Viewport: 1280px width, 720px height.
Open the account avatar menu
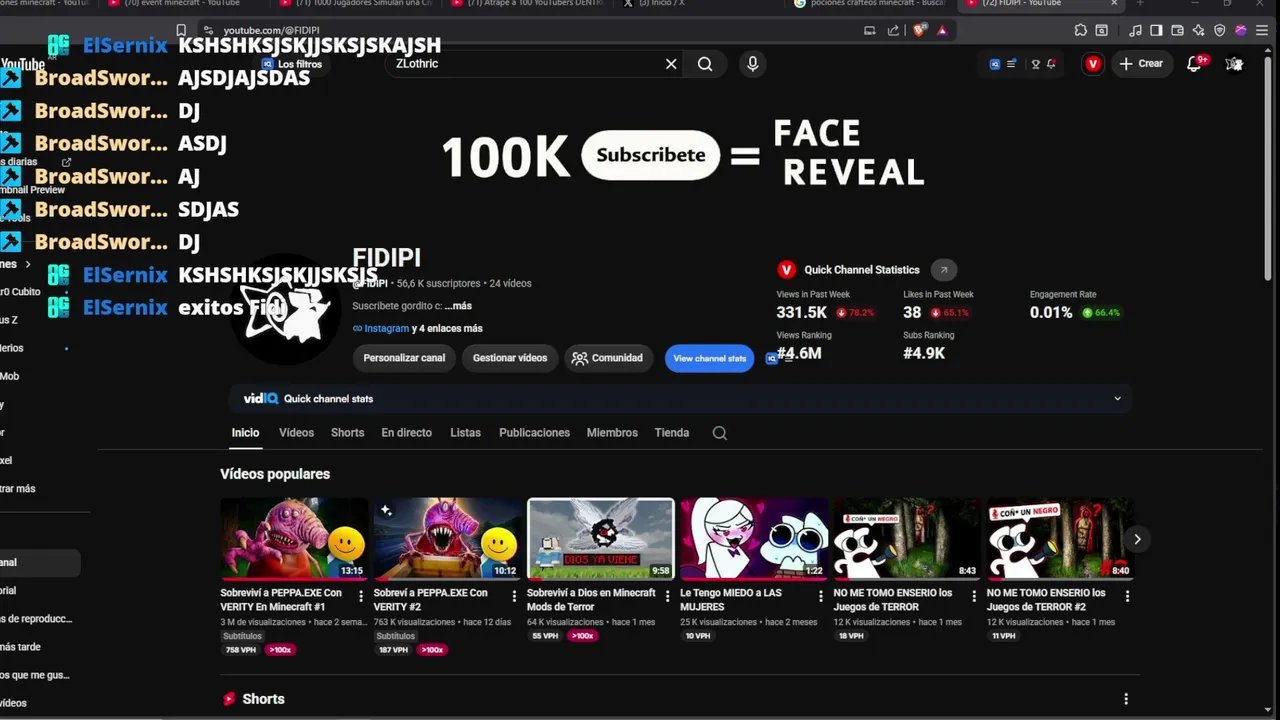1235,64
